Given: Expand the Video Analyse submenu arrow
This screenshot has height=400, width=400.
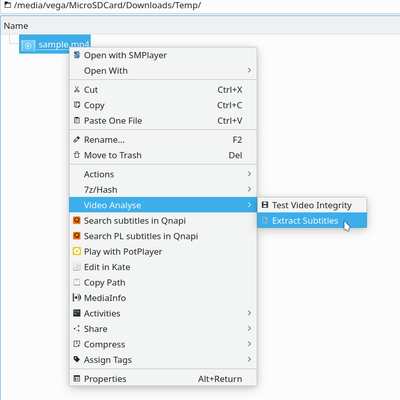Looking at the screenshot, I should tap(249, 205).
